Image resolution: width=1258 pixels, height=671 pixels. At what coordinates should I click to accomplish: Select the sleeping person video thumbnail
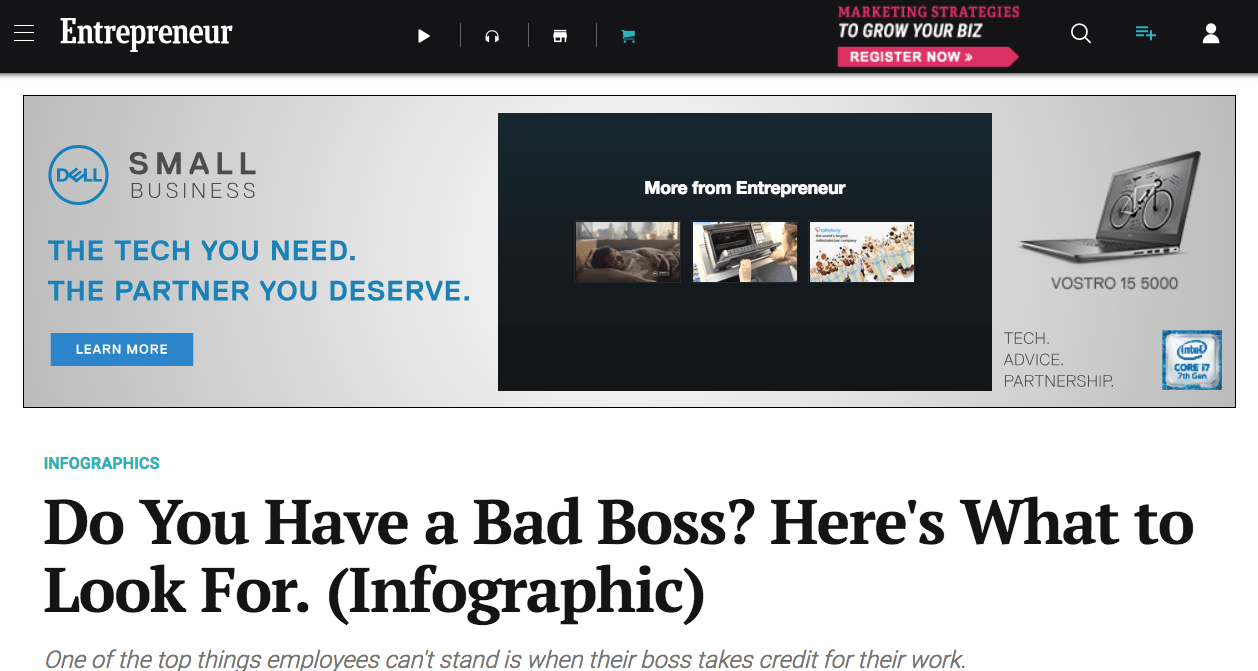point(628,252)
